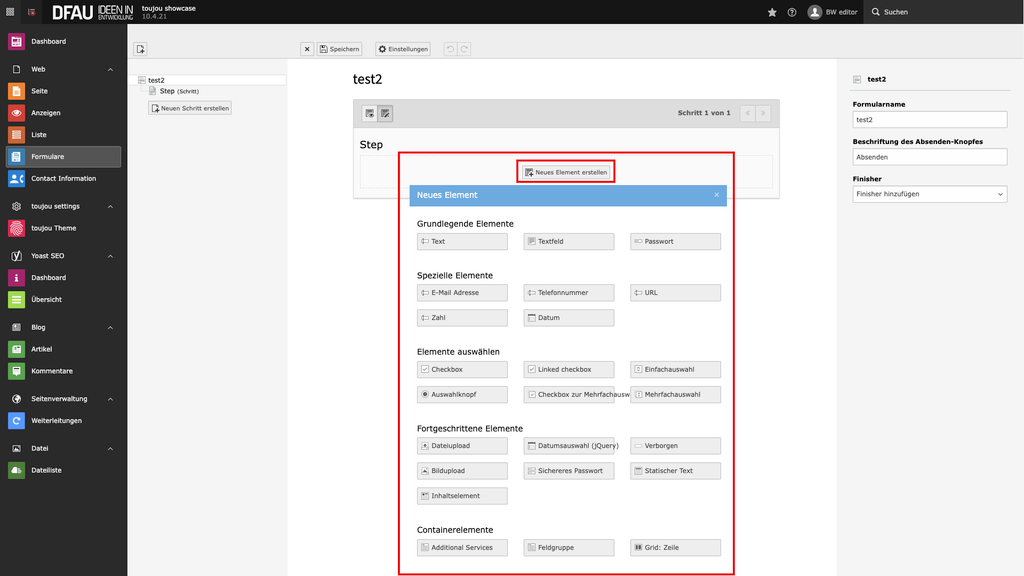Open the Dateiliste module

(x=63, y=470)
